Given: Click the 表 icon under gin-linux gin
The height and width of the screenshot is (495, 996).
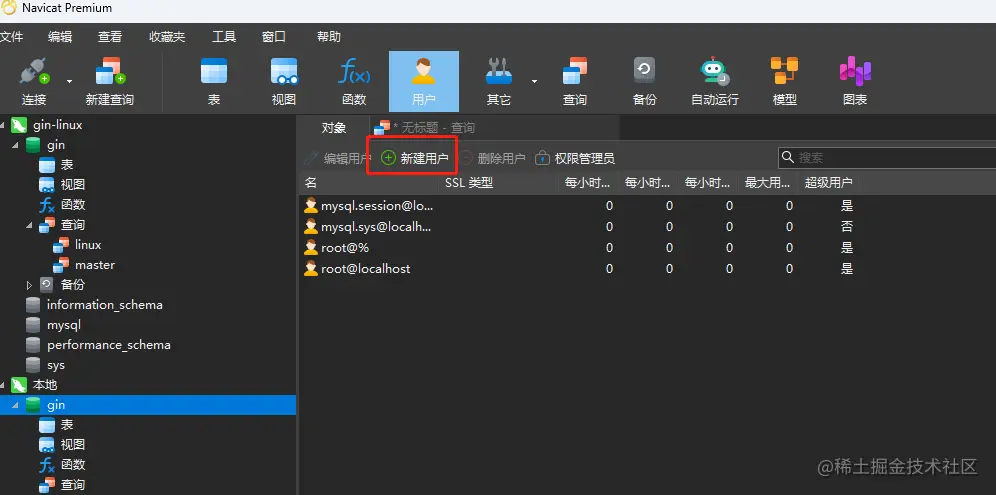Looking at the screenshot, I should [47, 165].
